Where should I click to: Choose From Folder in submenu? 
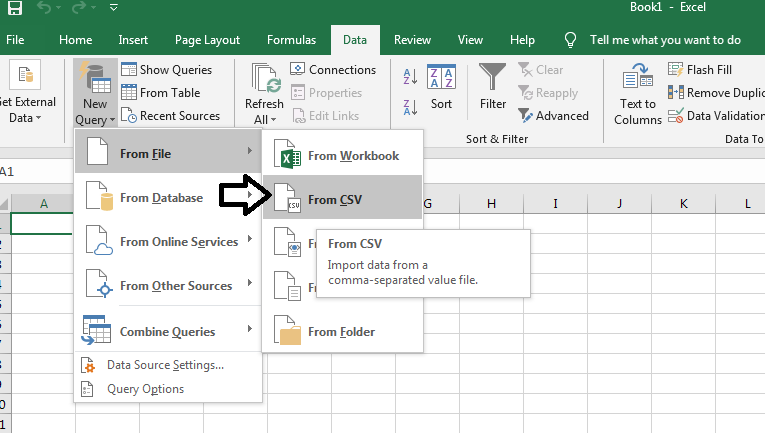coord(342,332)
